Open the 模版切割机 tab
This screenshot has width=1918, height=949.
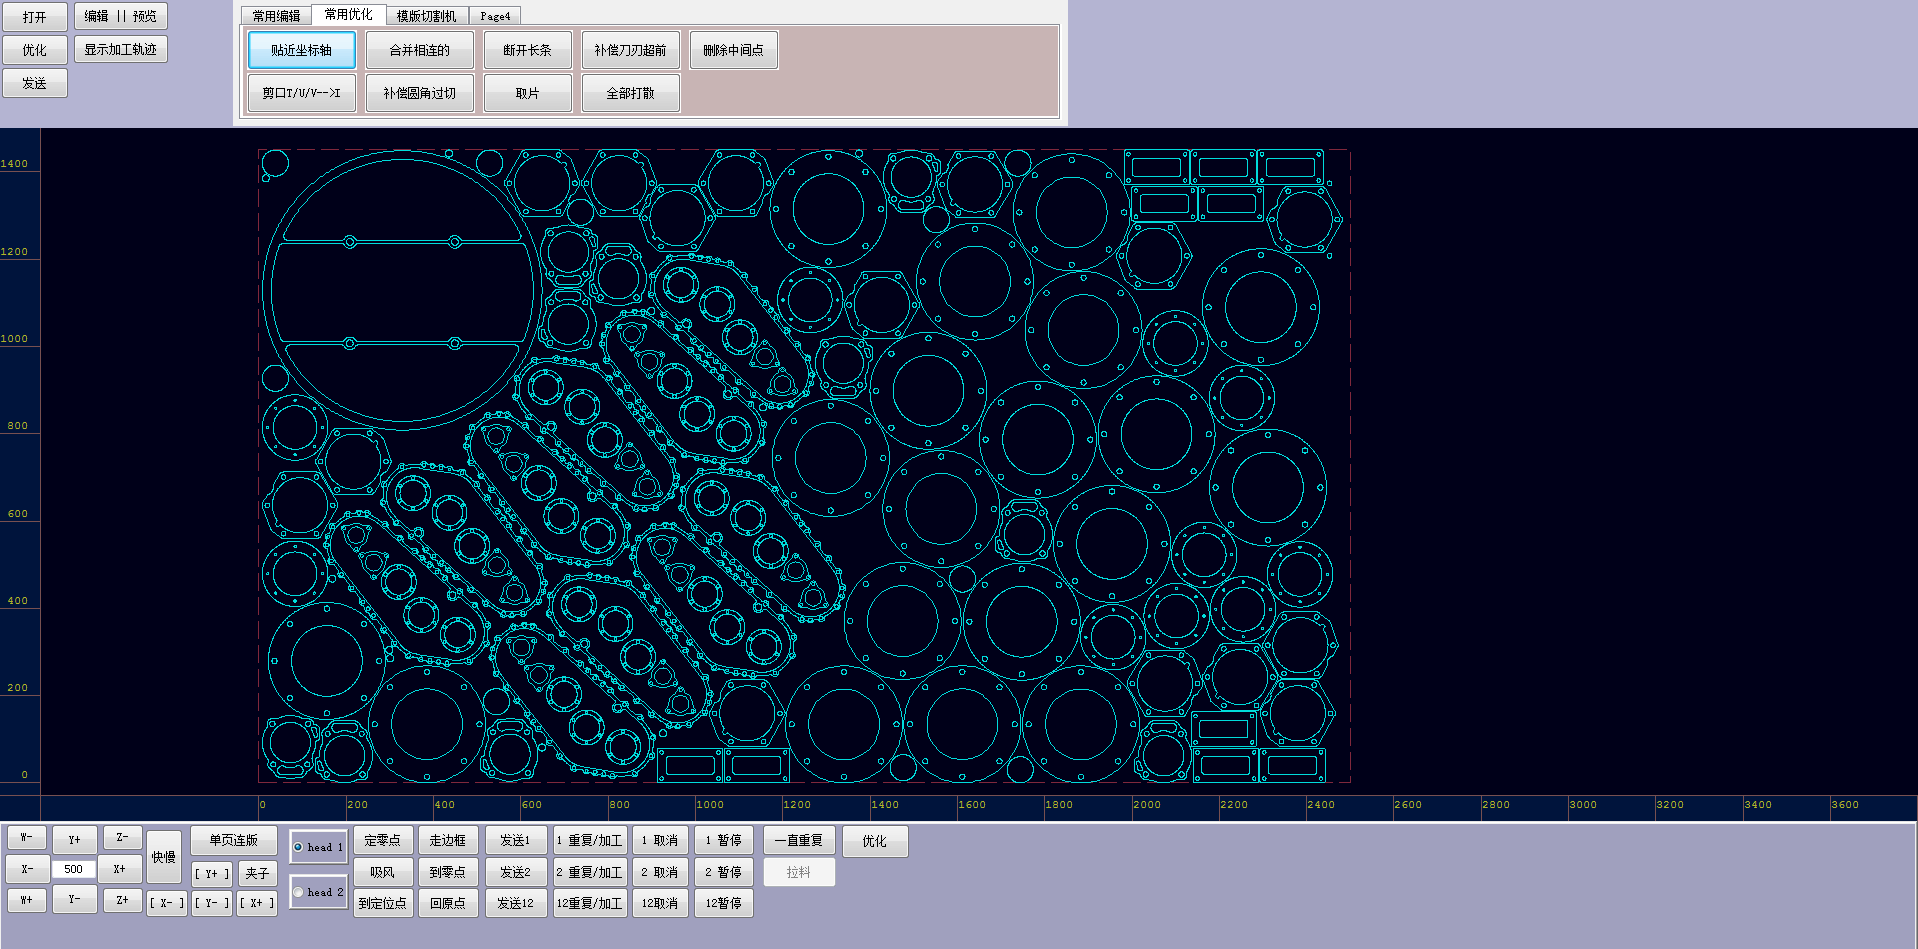[426, 16]
